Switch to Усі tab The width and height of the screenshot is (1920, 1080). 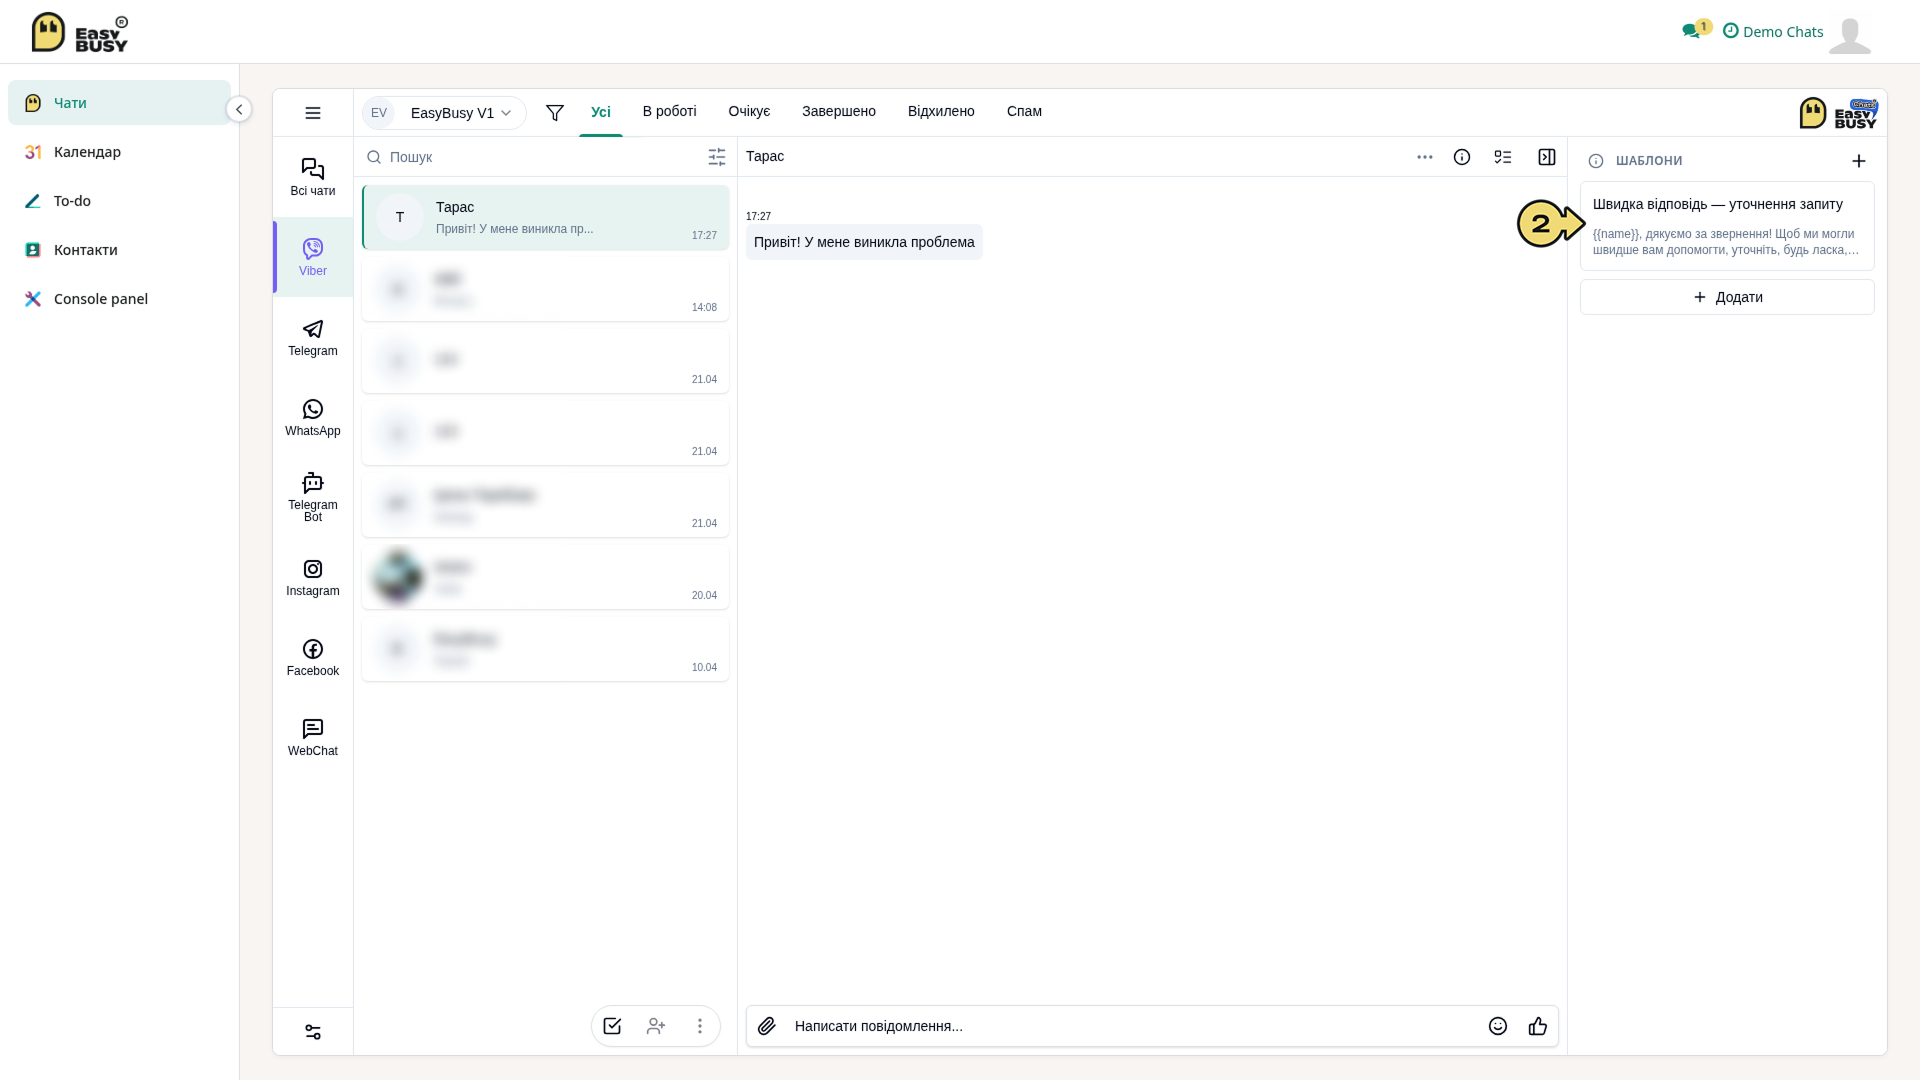click(601, 112)
